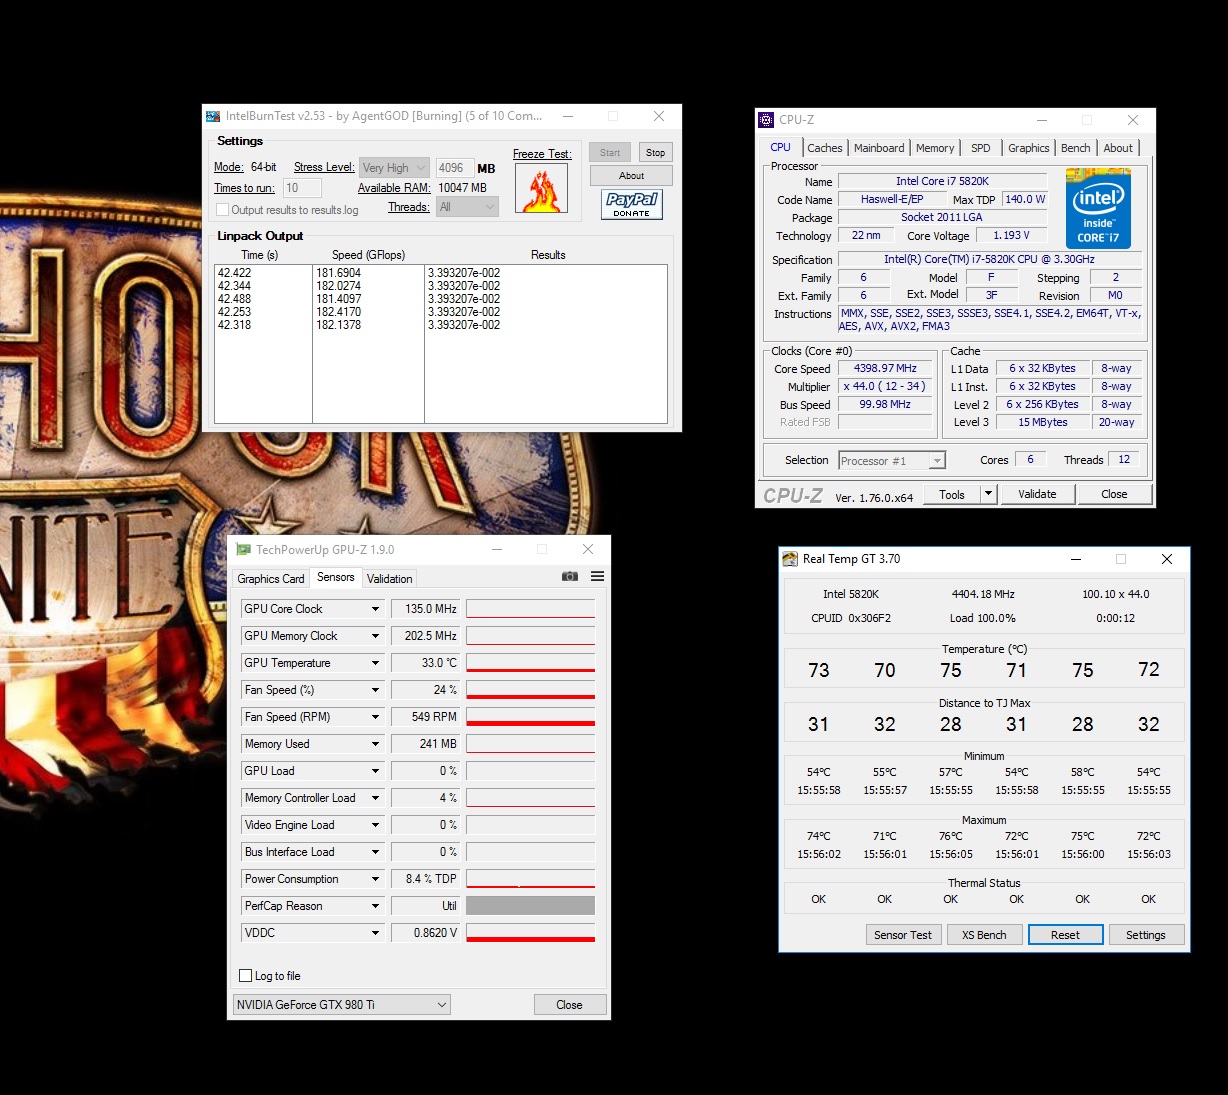Open the GPU Temperature sensor dropdown
1228x1095 pixels.
pyautogui.click(x=376, y=663)
